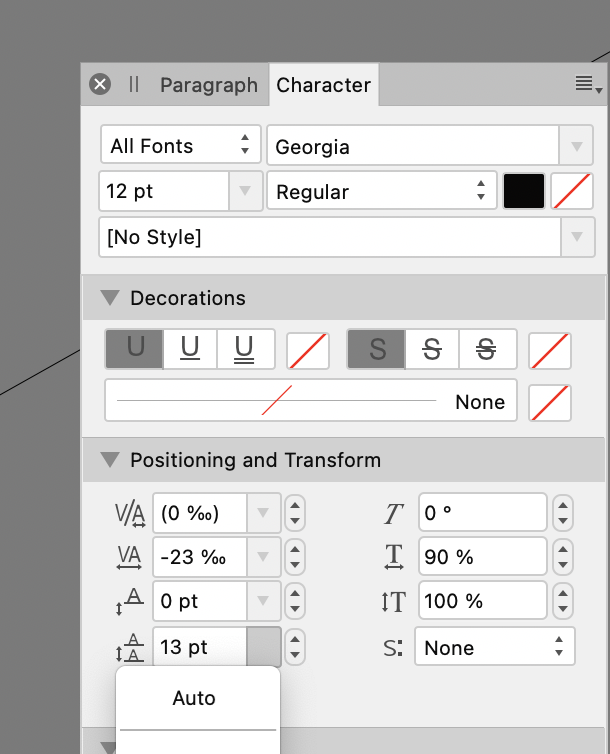
Task: Click the horizontal scale T icon
Action: coord(394,557)
